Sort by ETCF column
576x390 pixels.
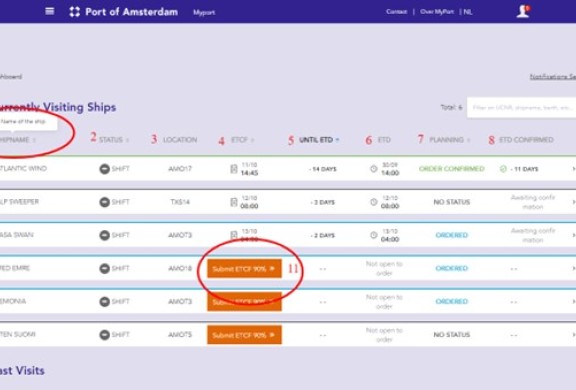point(242,140)
